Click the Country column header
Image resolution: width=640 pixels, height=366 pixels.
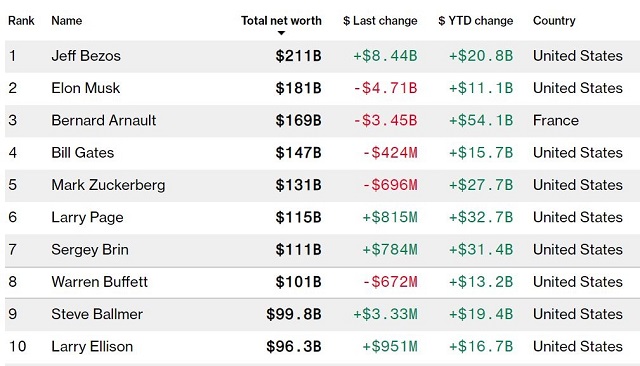pyautogui.click(x=554, y=21)
